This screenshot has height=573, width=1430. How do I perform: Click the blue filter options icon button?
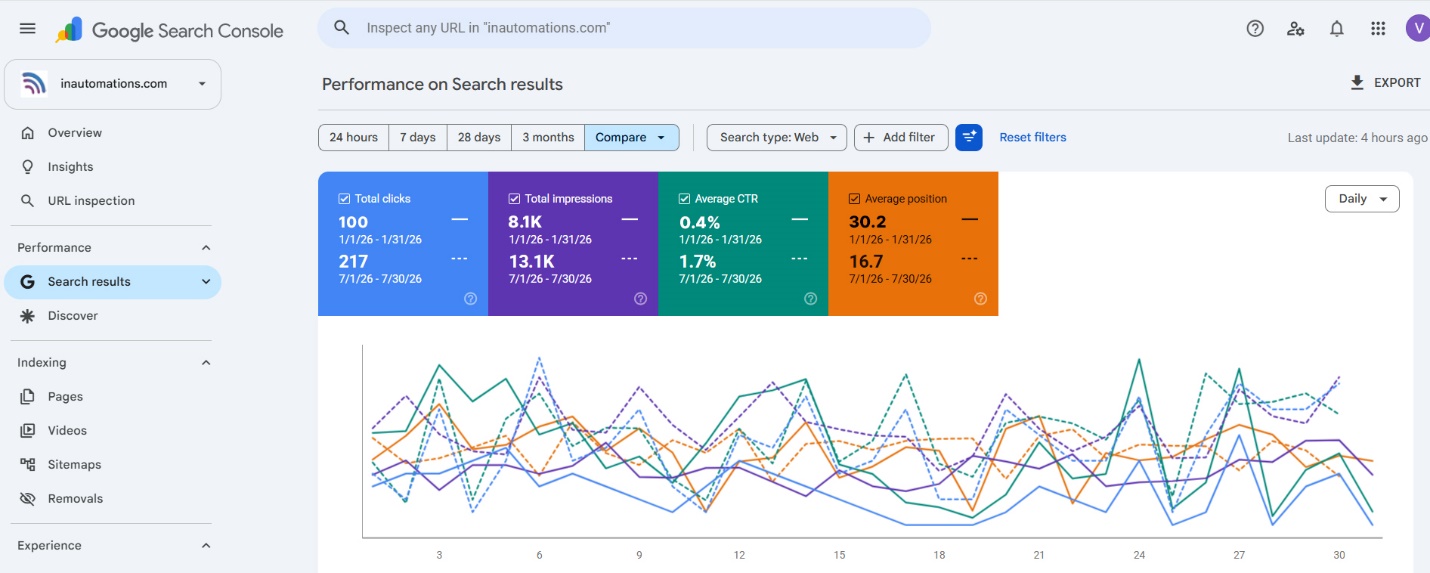point(969,137)
